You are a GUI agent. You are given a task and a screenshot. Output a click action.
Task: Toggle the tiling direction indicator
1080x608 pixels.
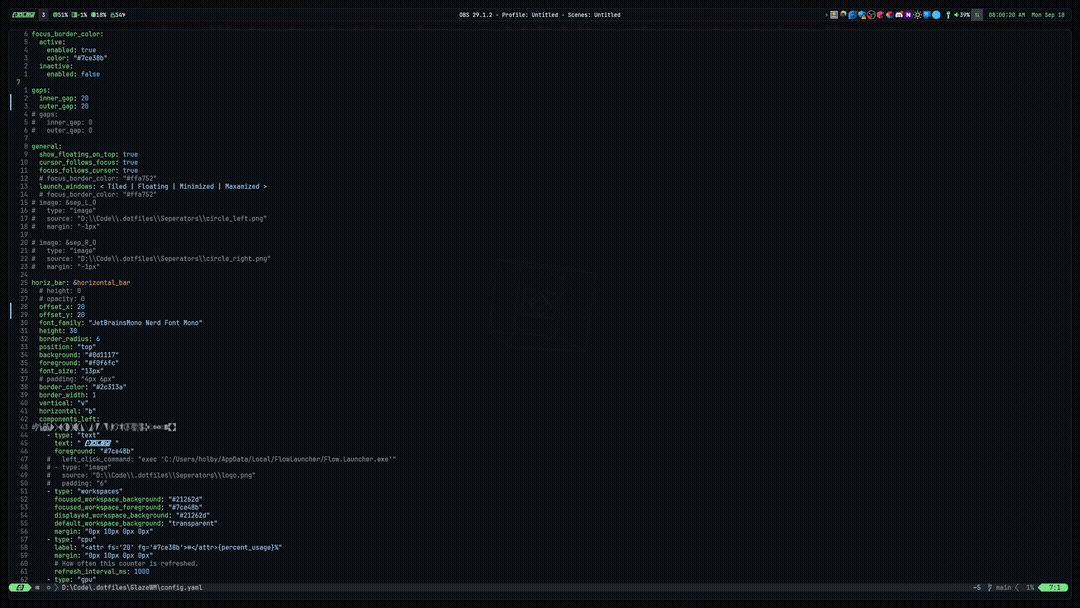tap(977, 15)
